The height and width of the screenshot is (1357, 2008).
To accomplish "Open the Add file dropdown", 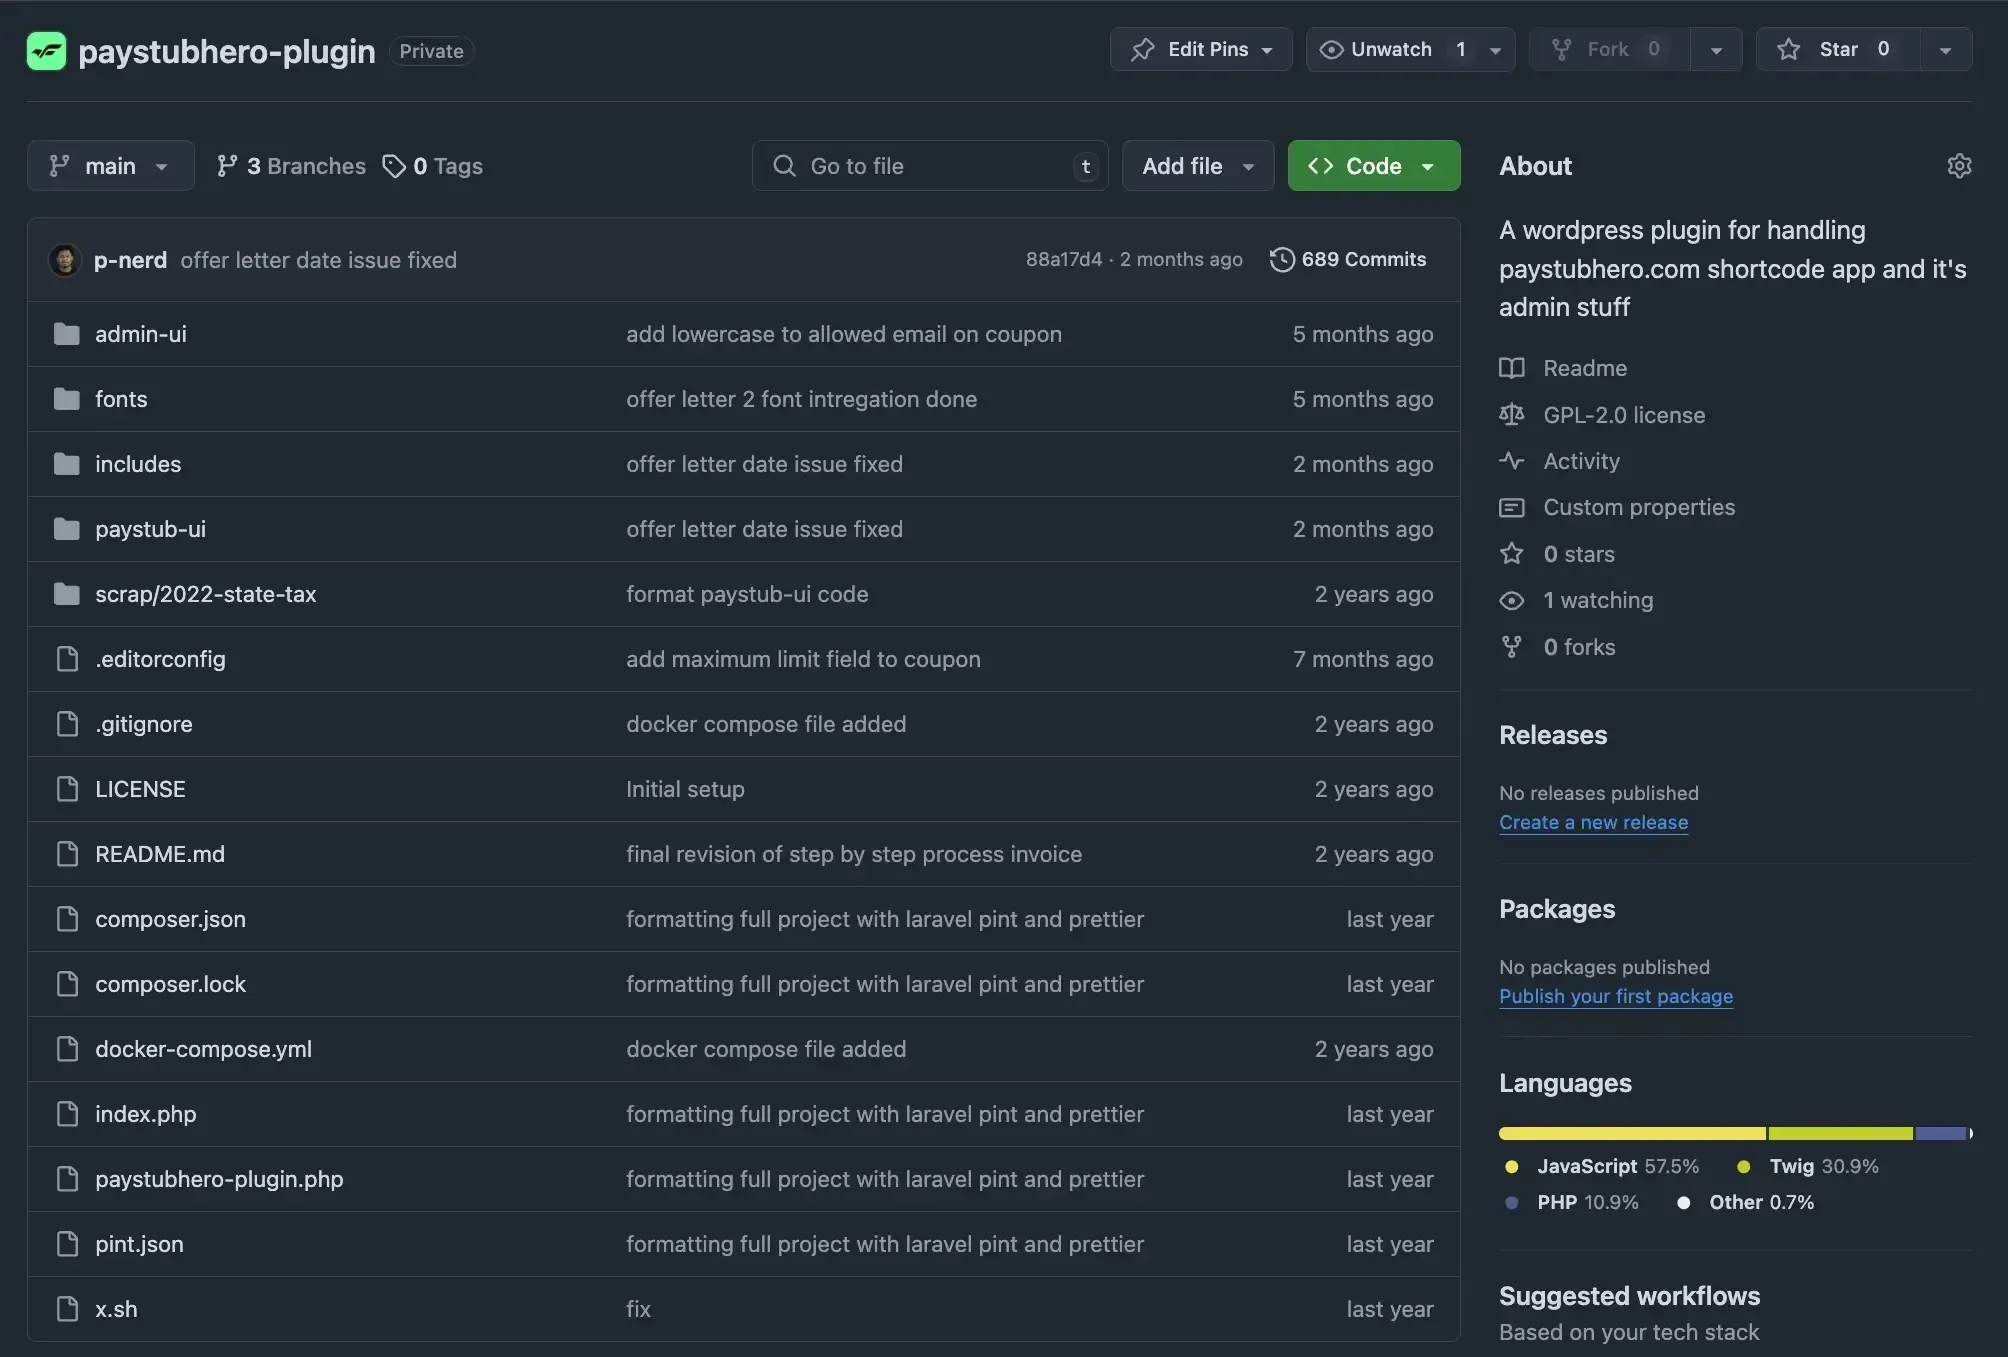I will (x=1198, y=166).
